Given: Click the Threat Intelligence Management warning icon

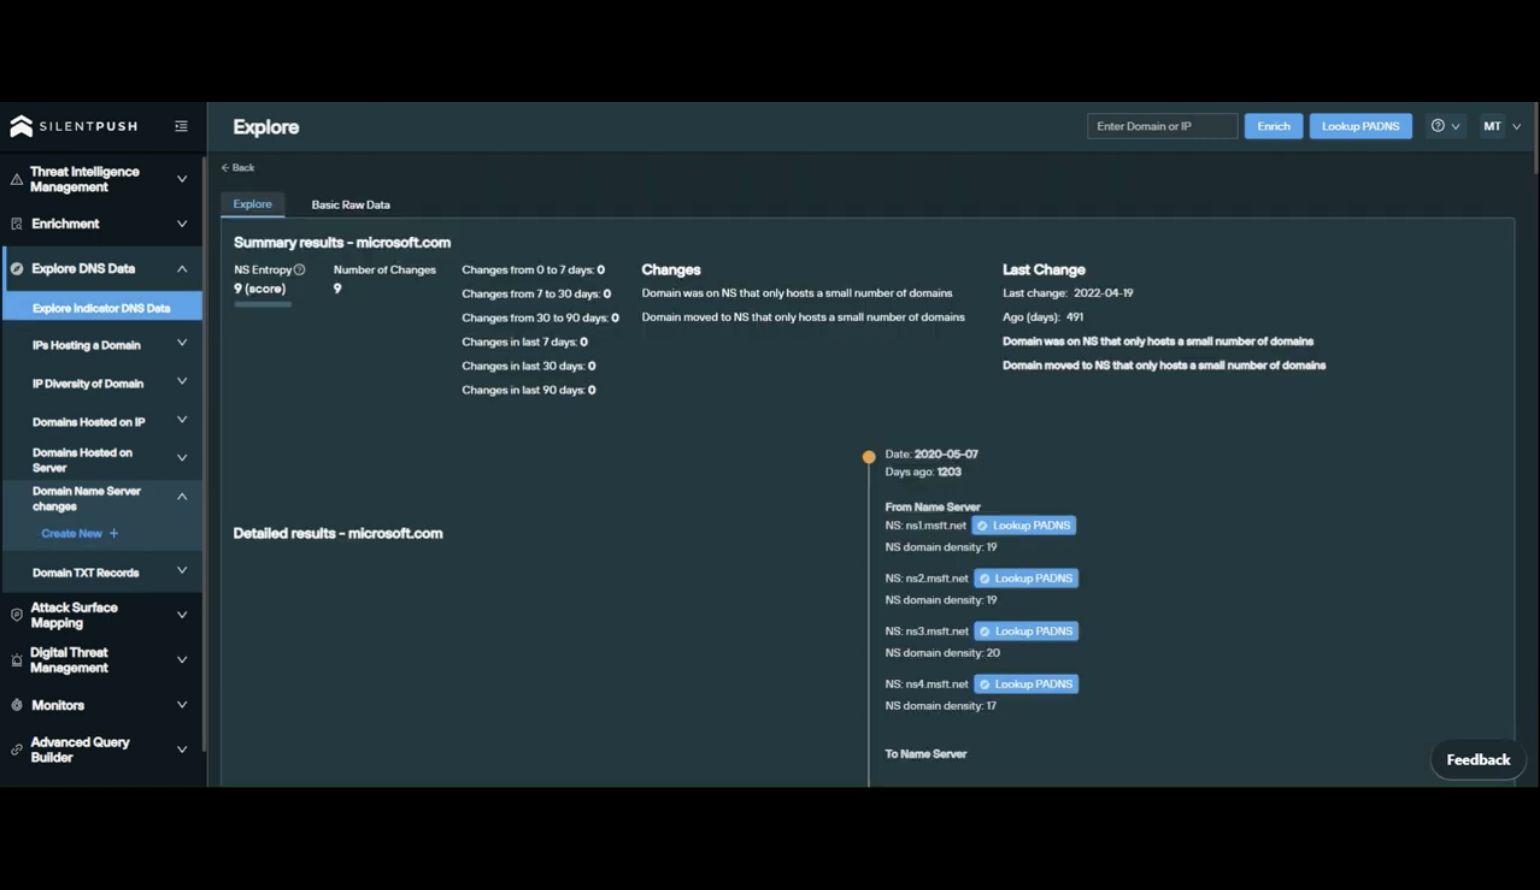Looking at the screenshot, I should (16, 180).
